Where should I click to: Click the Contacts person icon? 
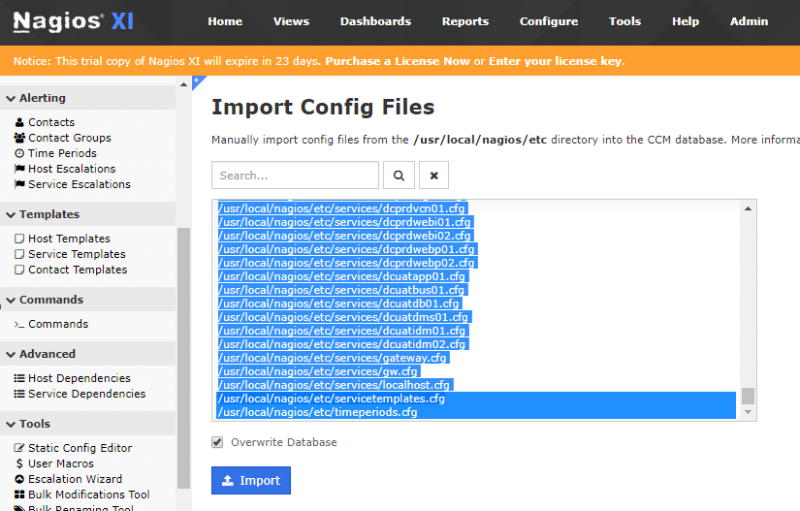[x=19, y=122]
